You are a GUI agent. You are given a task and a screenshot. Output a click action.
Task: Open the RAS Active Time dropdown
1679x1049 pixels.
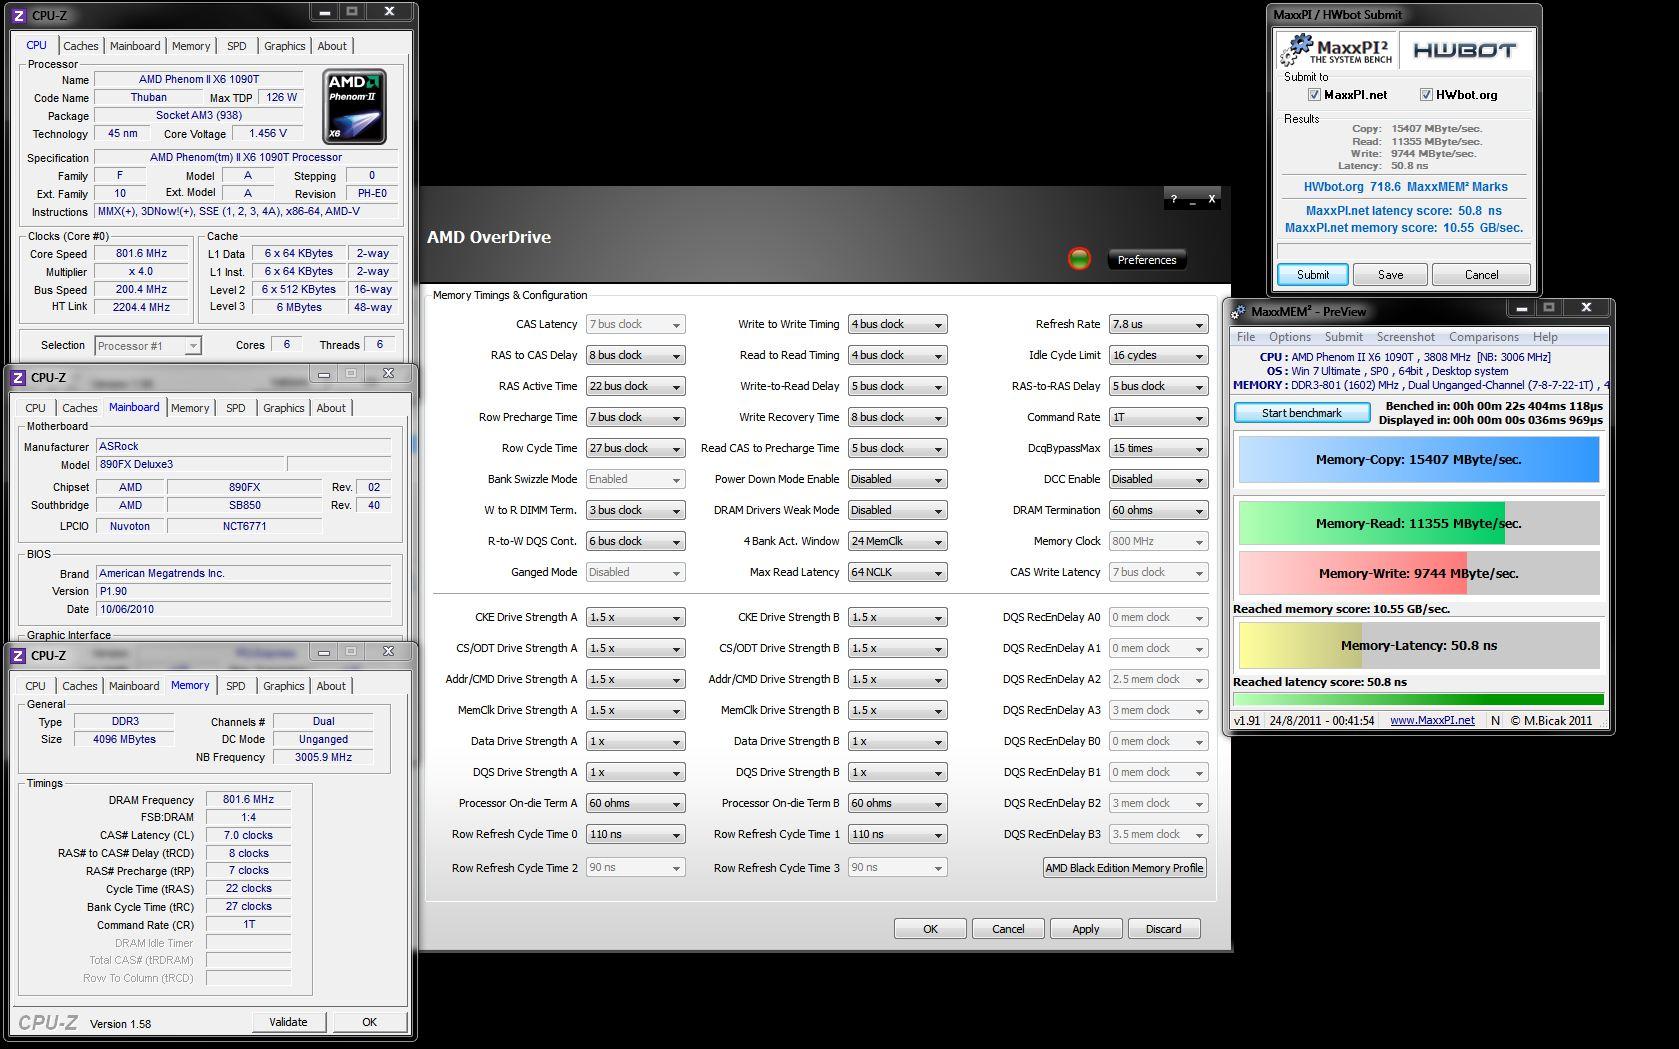[x=635, y=386]
